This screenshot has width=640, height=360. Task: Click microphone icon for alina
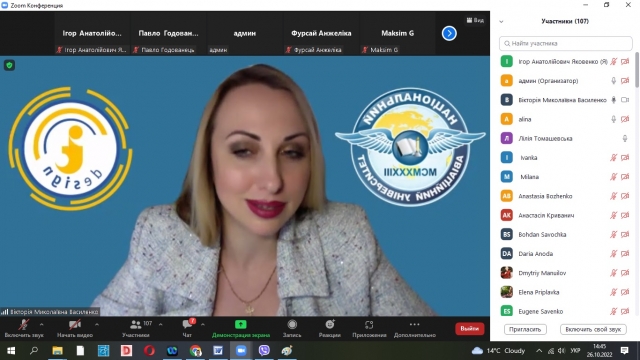tap(613, 119)
